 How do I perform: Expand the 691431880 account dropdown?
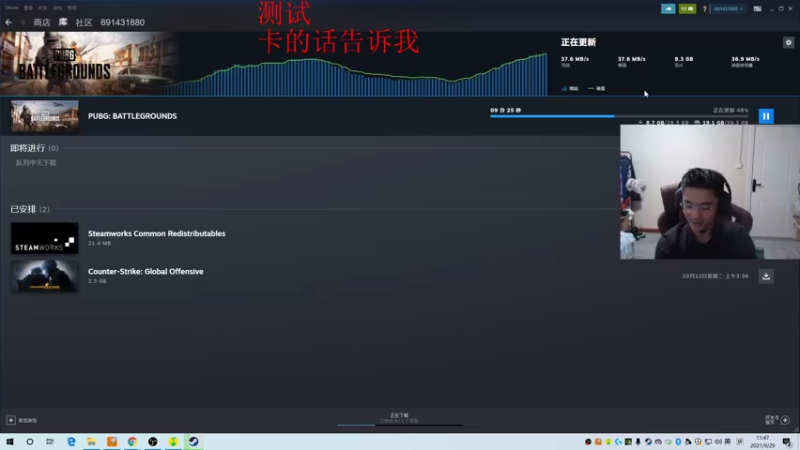click(728, 9)
